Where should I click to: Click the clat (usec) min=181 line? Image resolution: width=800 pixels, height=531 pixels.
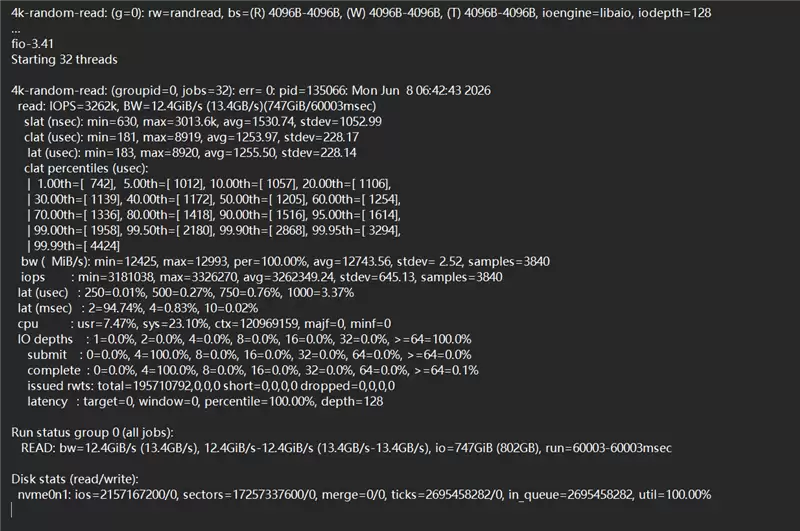pyautogui.click(x=191, y=137)
